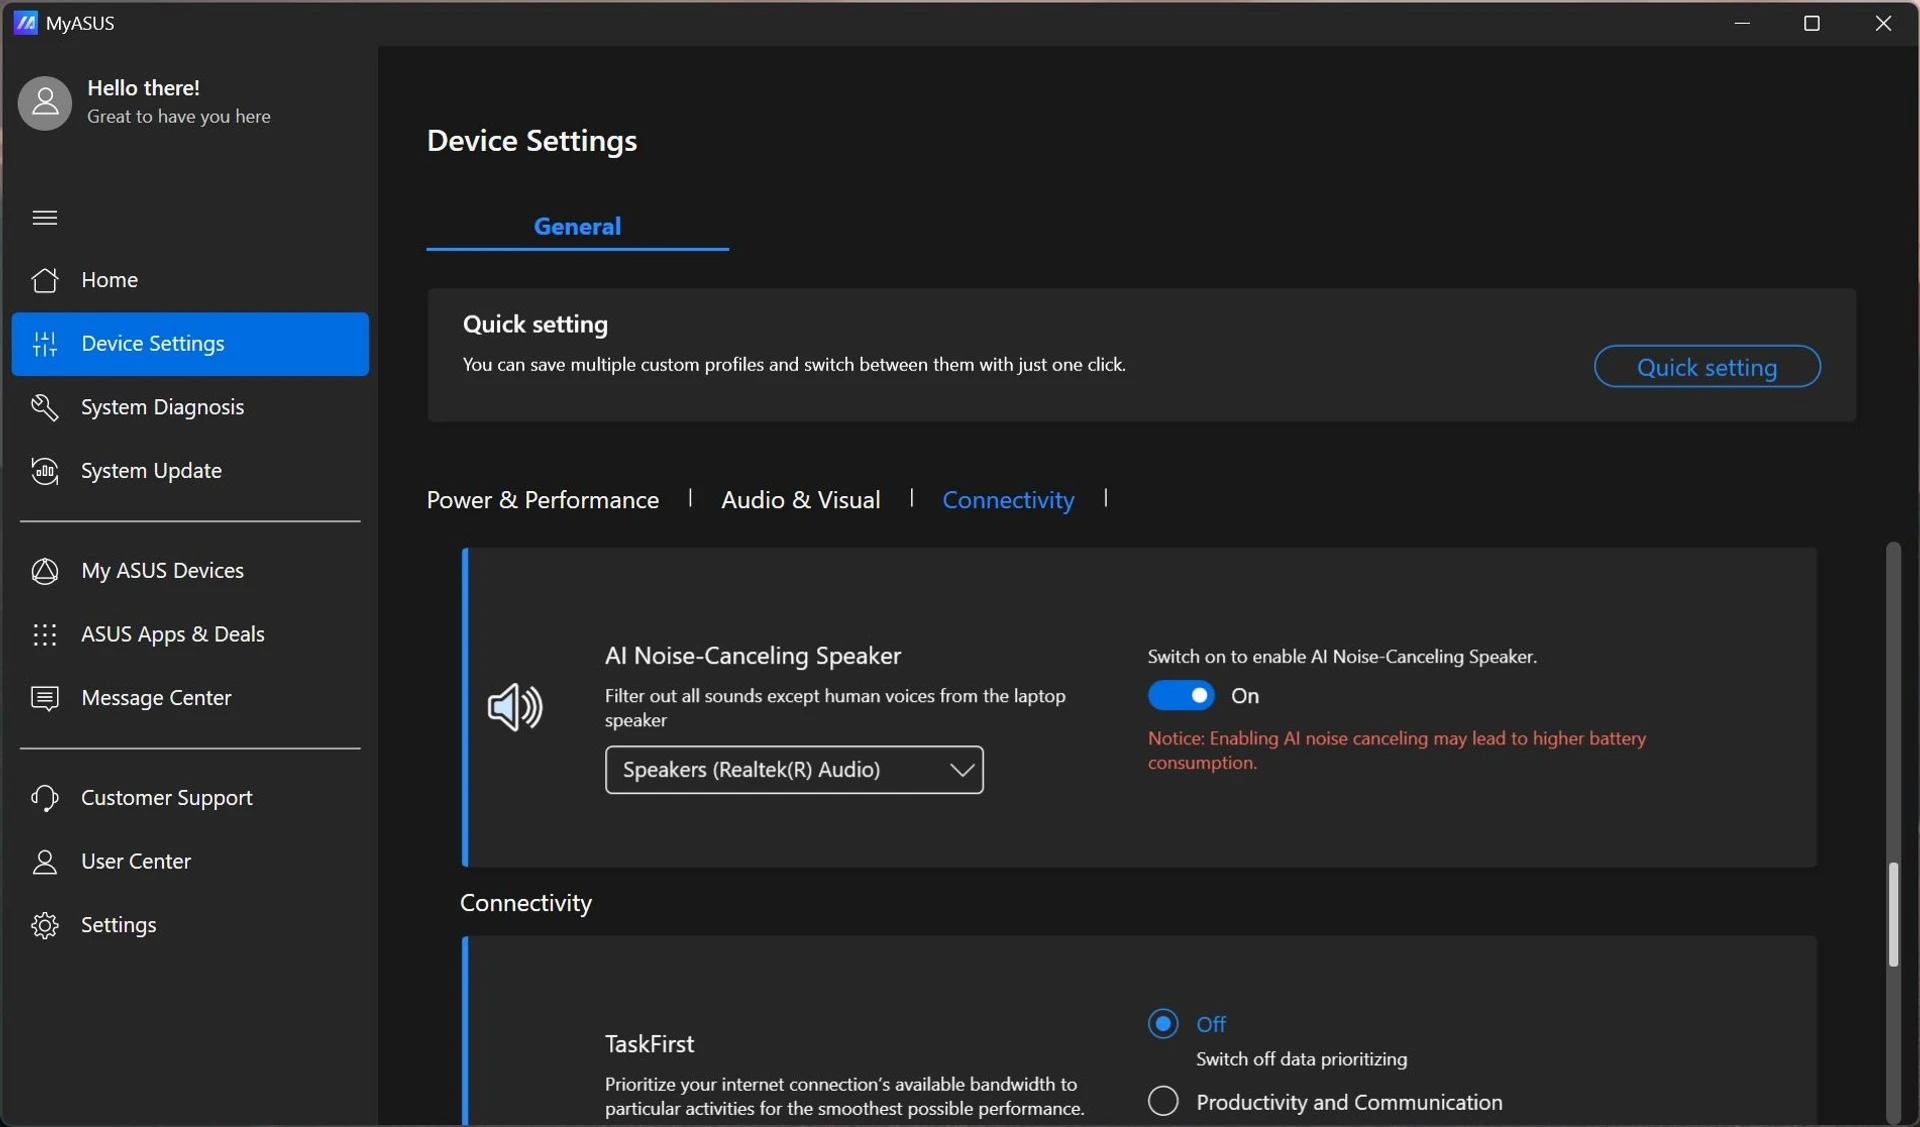Select the General tab

(577, 226)
